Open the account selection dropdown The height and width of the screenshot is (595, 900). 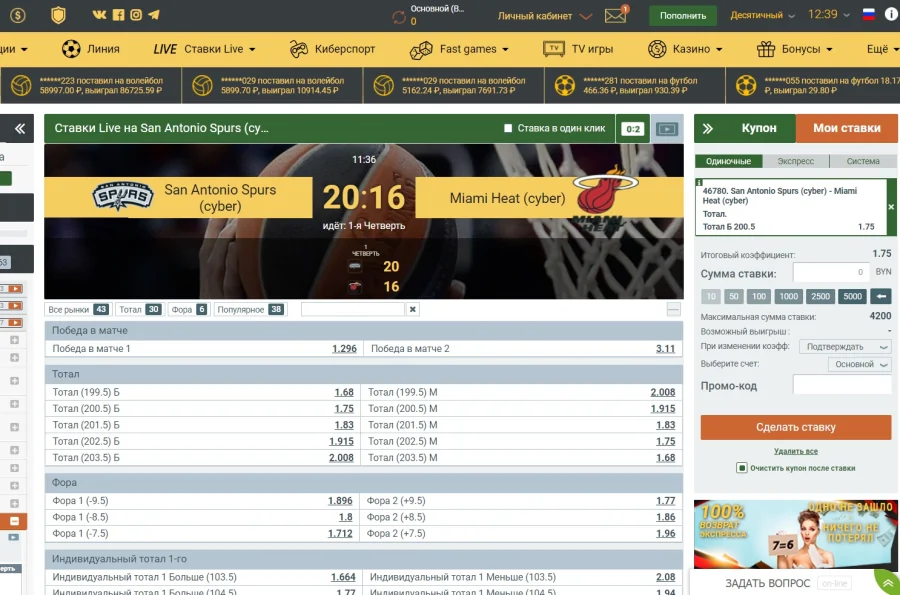click(859, 365)
